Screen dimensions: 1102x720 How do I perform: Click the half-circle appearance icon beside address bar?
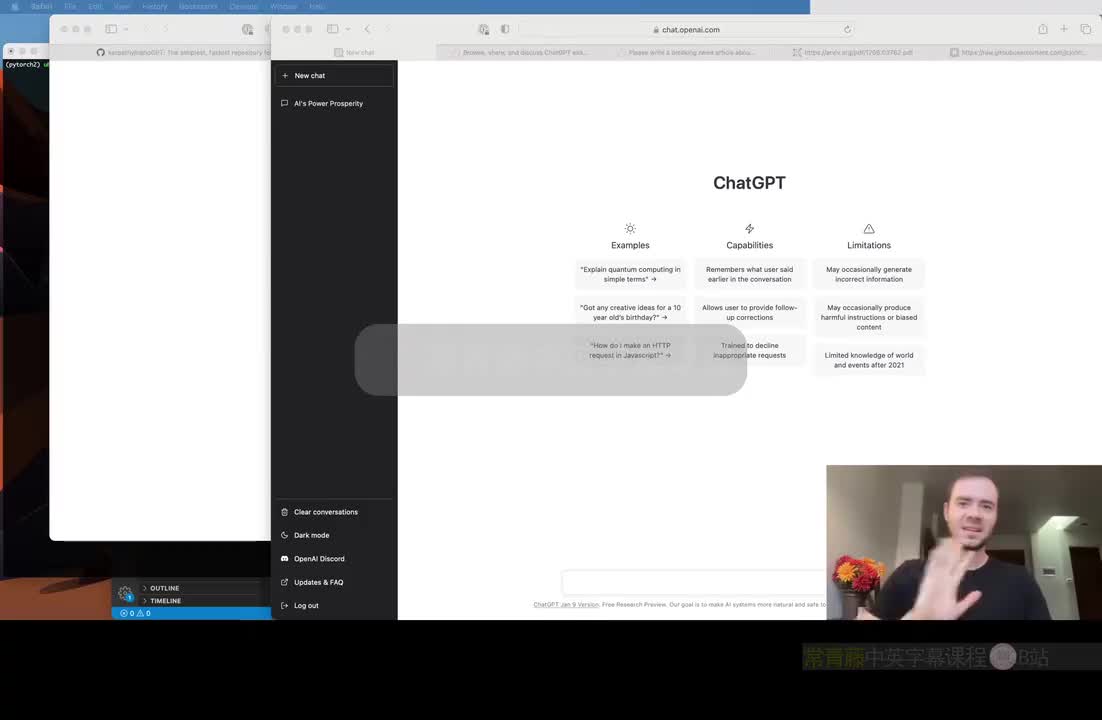tap(505, 29)
